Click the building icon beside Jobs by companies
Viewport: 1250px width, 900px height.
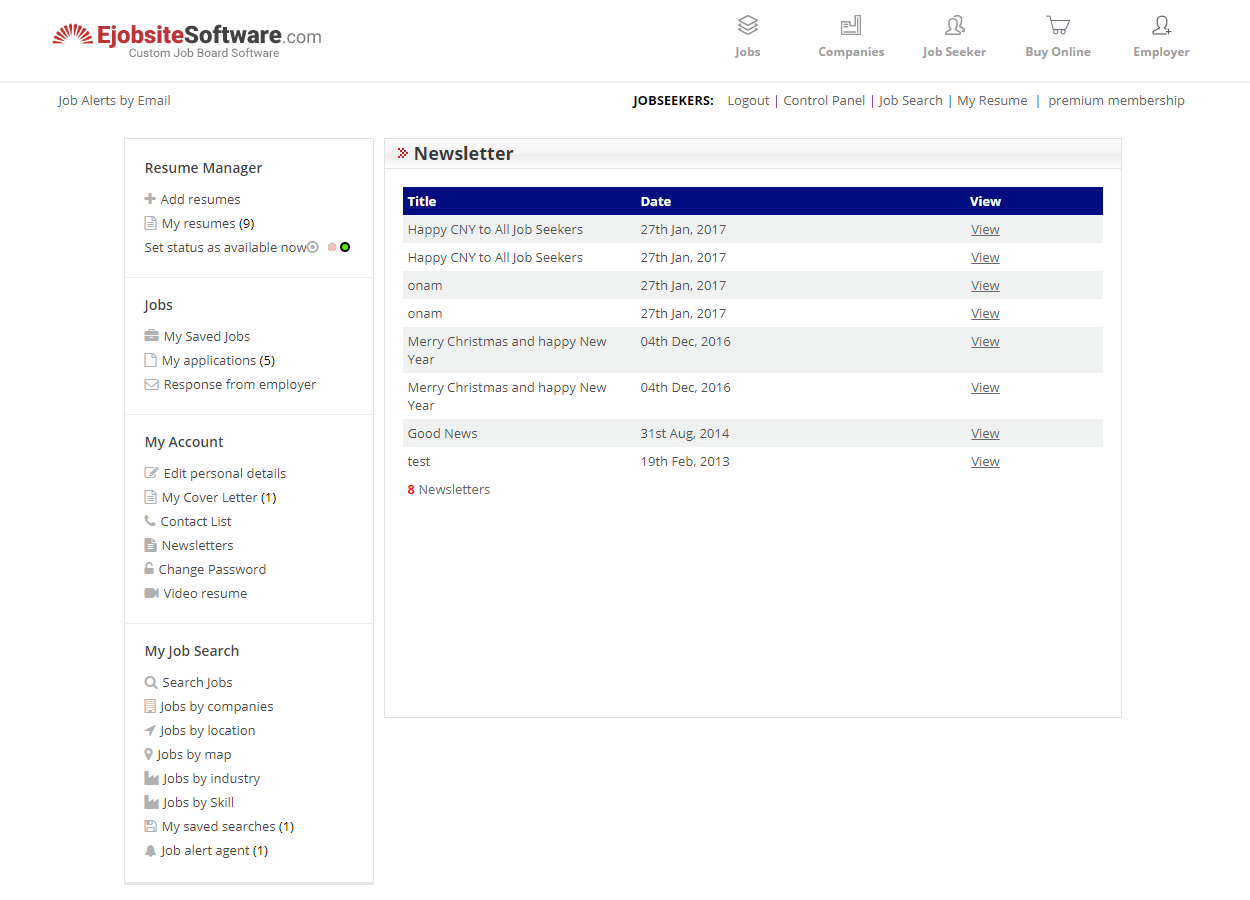pyautogui.click(x=150, y=706)
